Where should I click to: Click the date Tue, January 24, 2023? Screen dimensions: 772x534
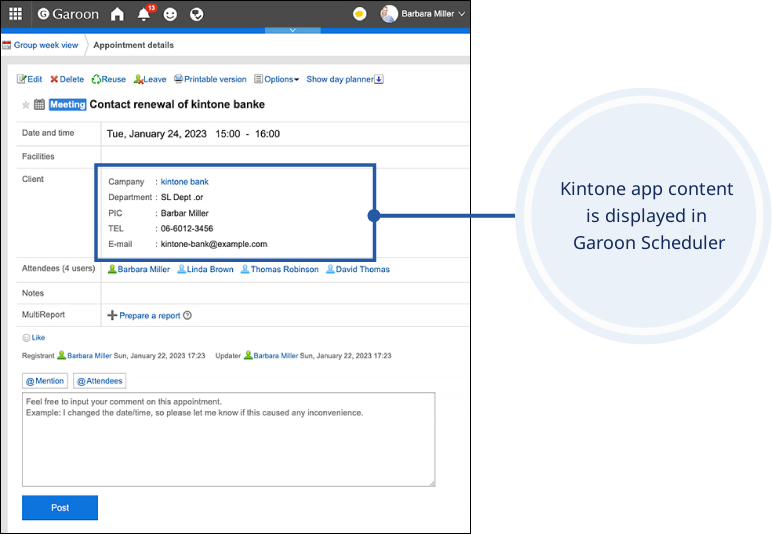[157, 134]
